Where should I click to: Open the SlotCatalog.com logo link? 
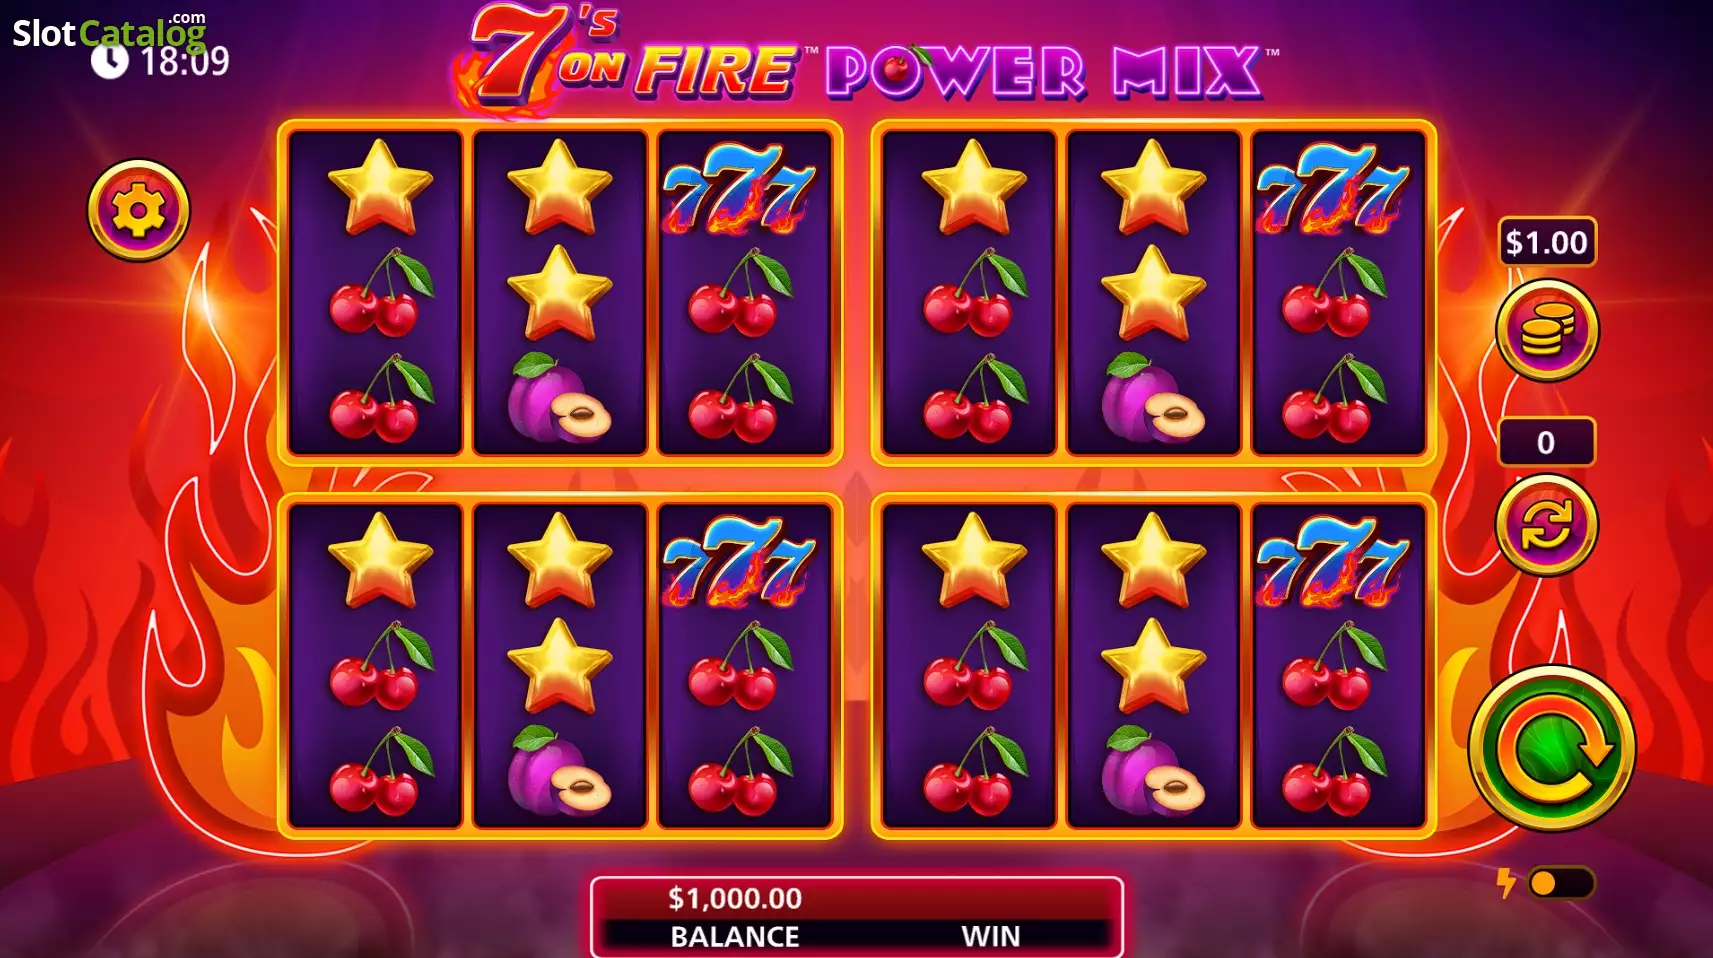coord(109,32)
